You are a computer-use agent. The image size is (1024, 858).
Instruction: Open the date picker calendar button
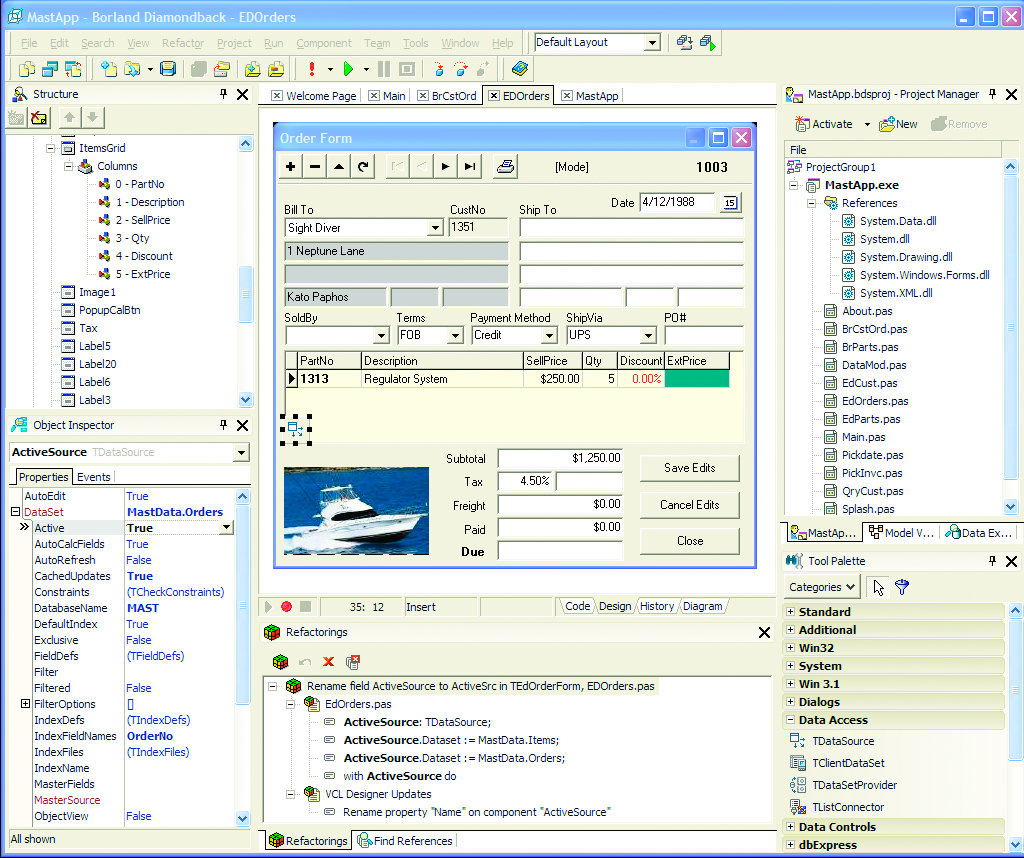coord(730,203)
